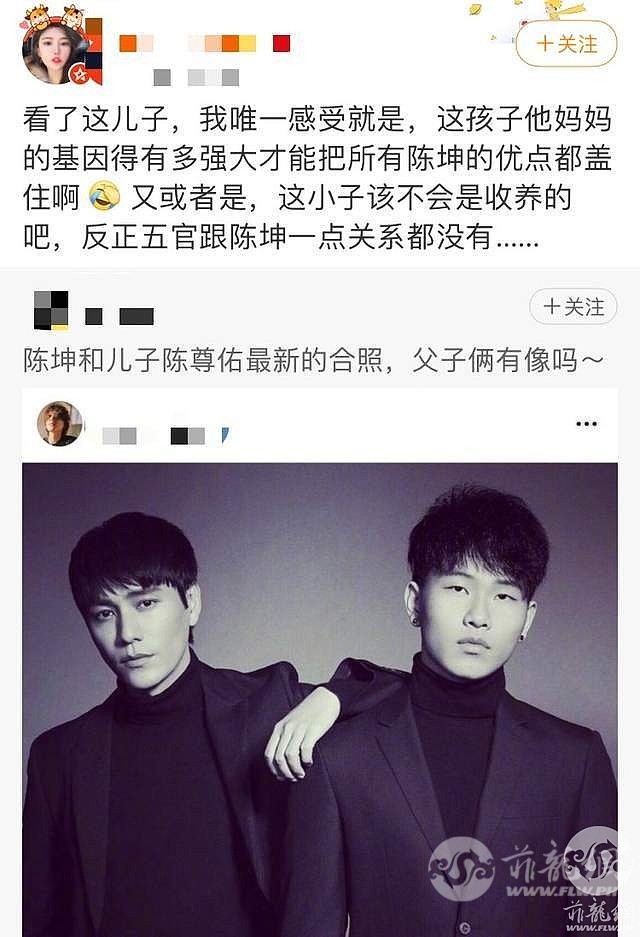Viewport: 640px width, 937px height.
Task: Open the embedded post's pixelated username
Action: click(153, 436)
